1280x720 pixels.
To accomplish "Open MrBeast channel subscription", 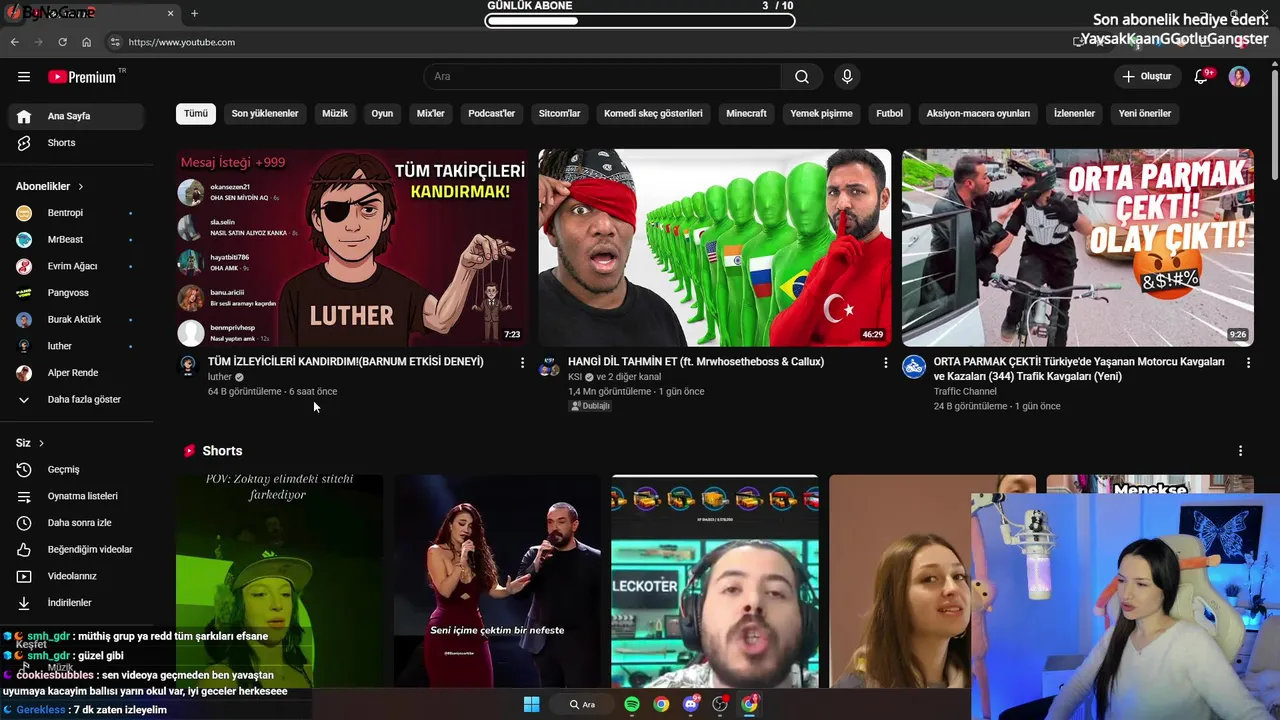I will tap(76, 240).
